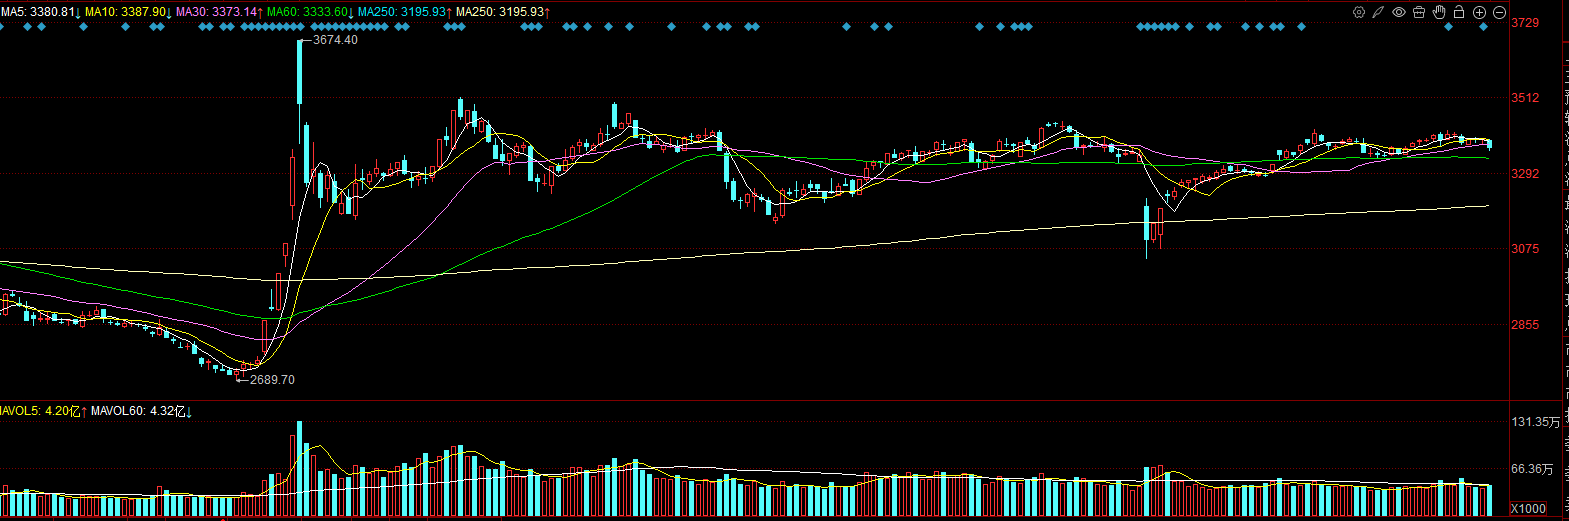Screen dimensions: 1569x521
Task: Click the 3512 price axis label
Action: click(1525, 98)
